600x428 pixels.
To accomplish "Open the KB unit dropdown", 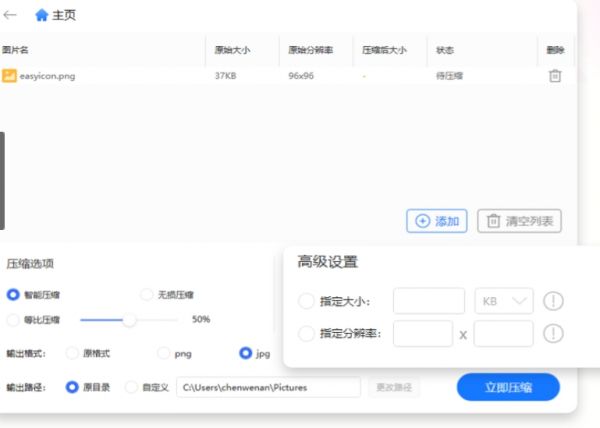I will [504, 301].
